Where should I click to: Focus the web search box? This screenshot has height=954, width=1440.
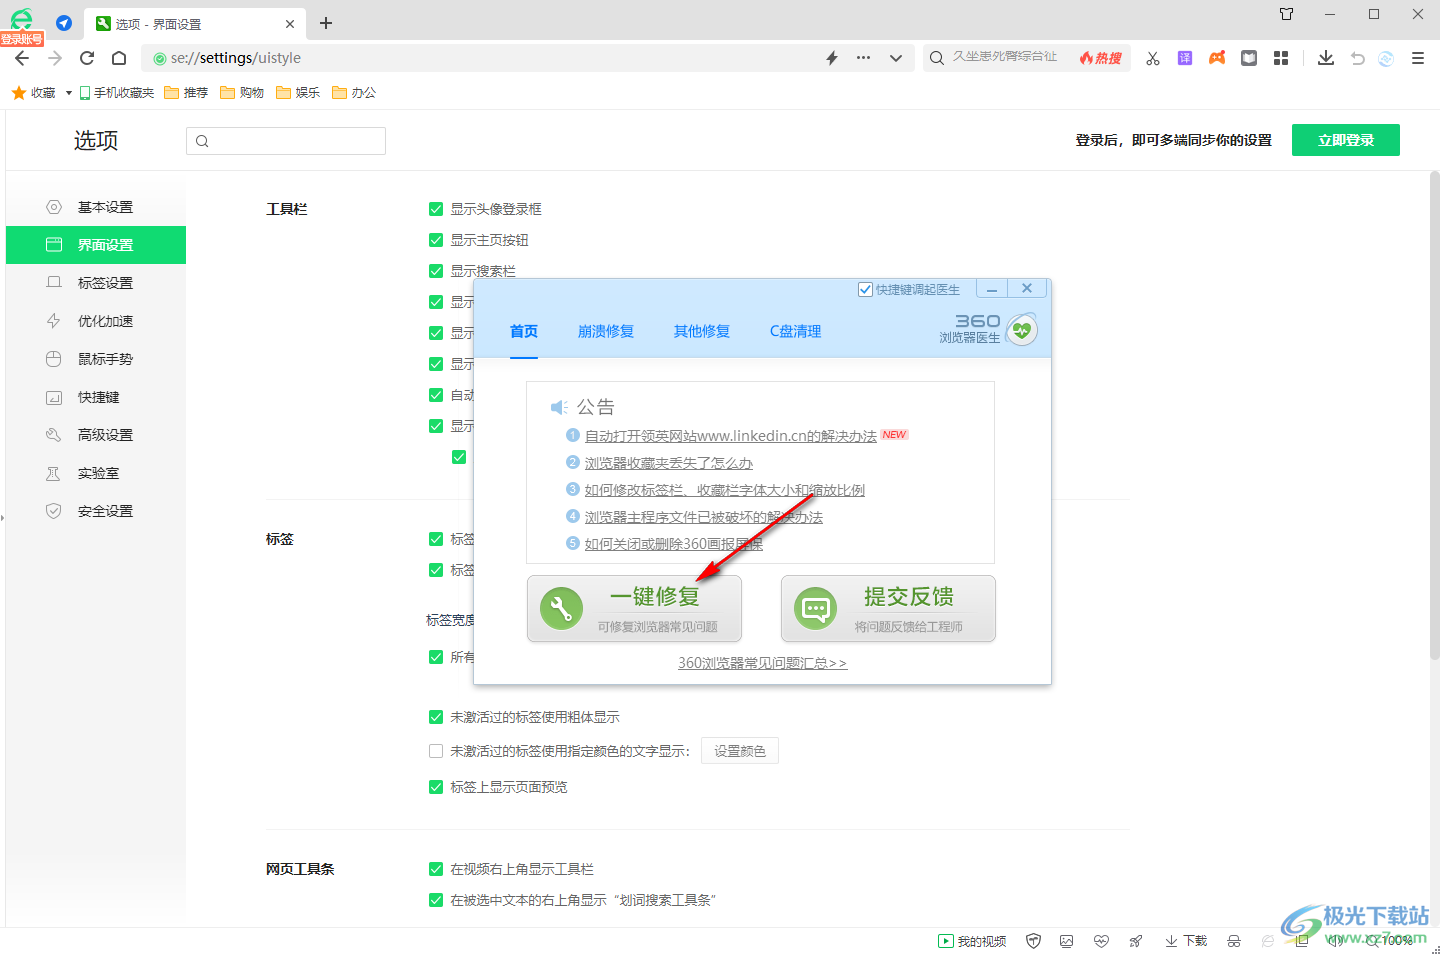point(1005,58)
